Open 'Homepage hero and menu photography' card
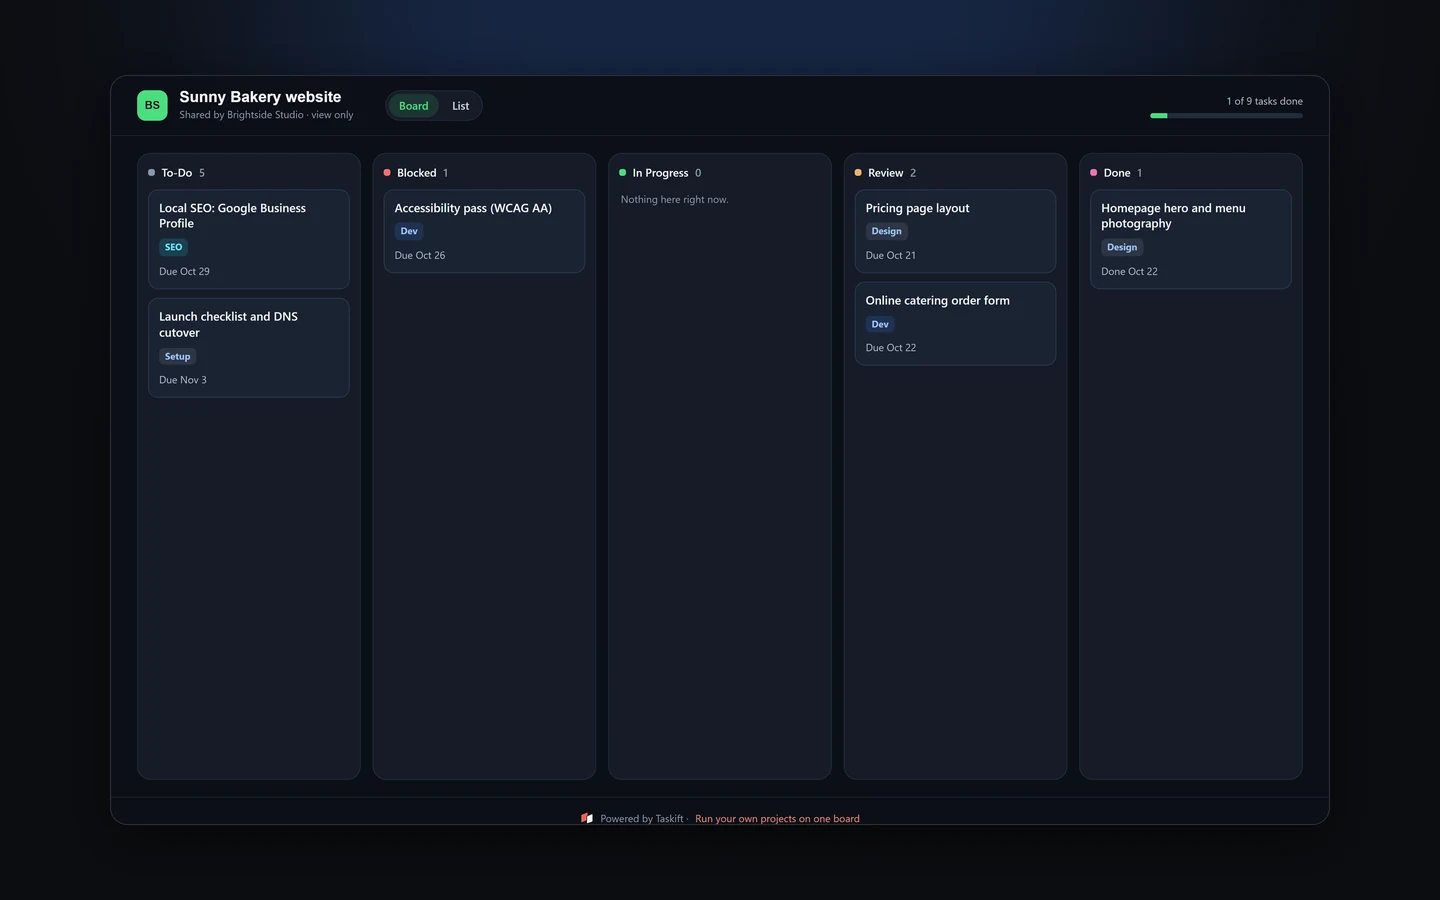The width and height of the screenshot is (1440, 900). click(1191, 239)
